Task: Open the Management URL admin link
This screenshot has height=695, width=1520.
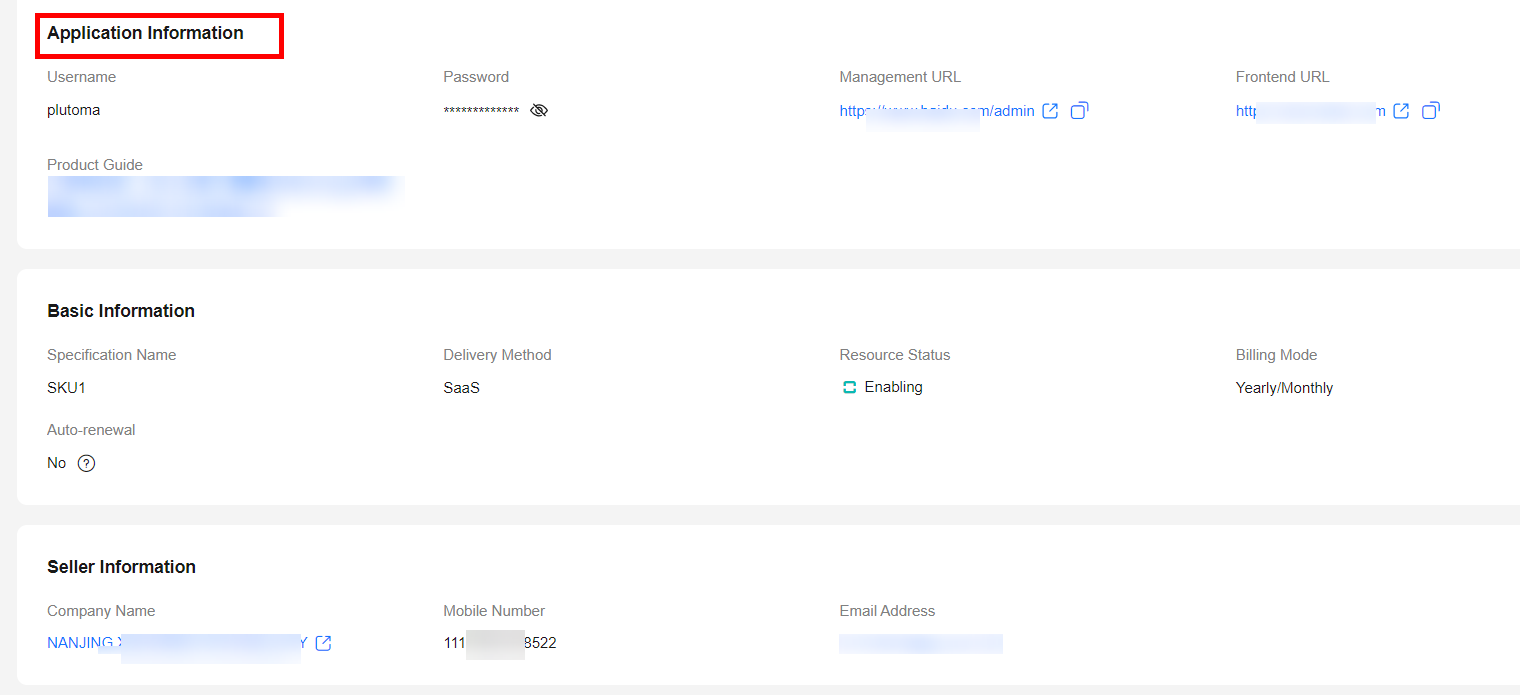Action: coord(937,111)
